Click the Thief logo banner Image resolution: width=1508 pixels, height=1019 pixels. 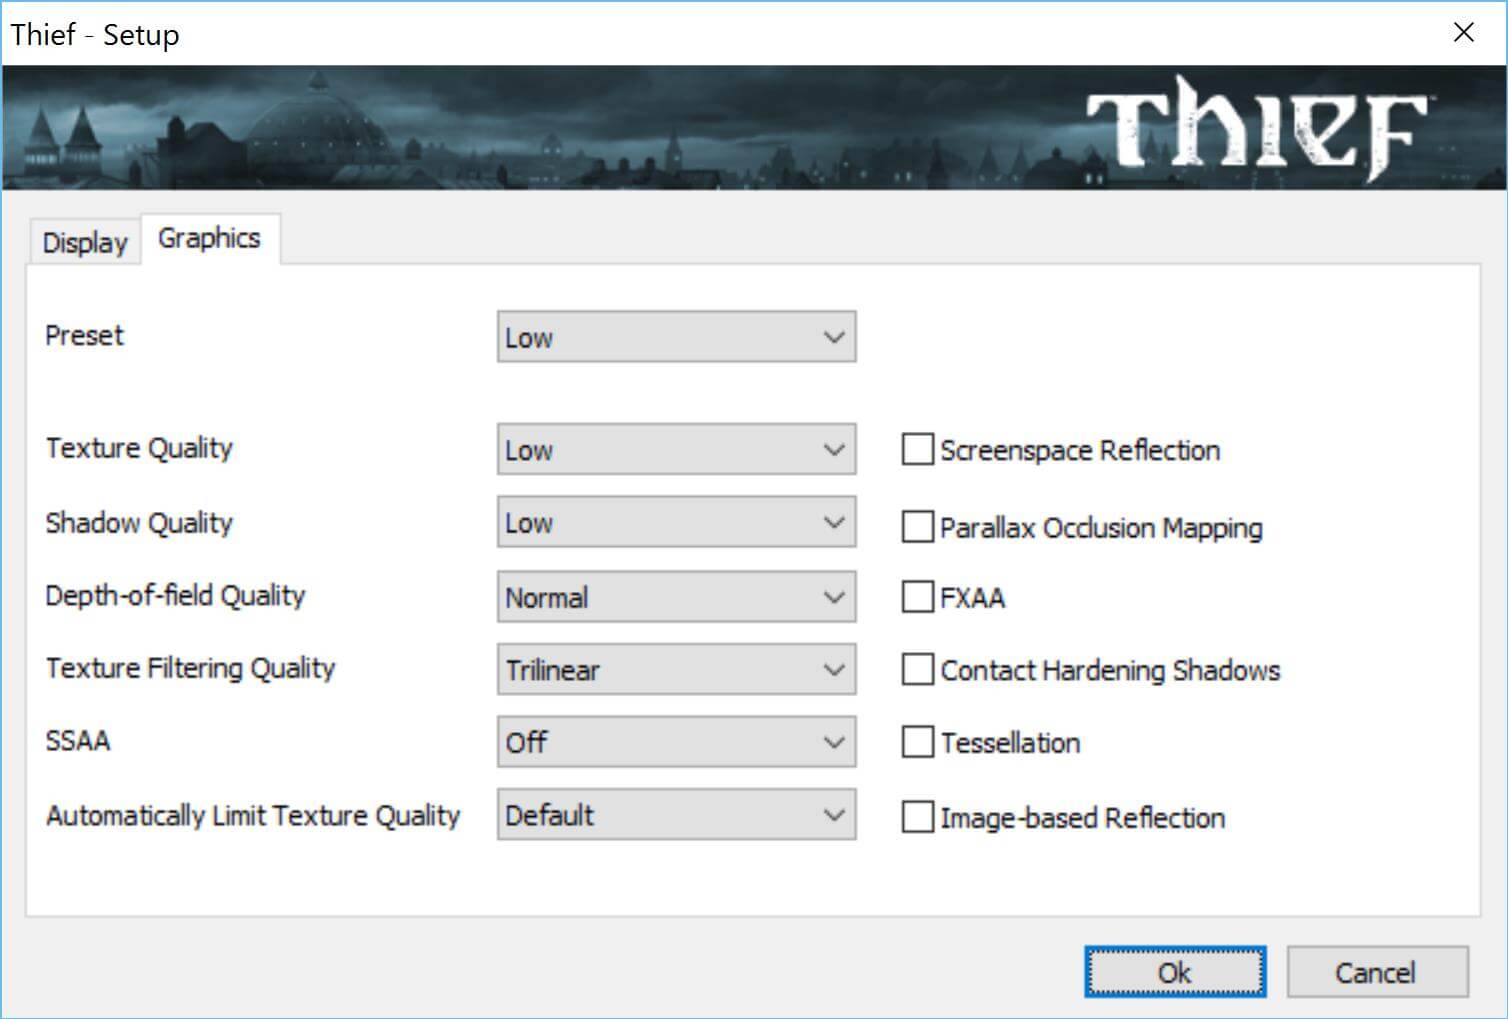[x=1256, y=128]
